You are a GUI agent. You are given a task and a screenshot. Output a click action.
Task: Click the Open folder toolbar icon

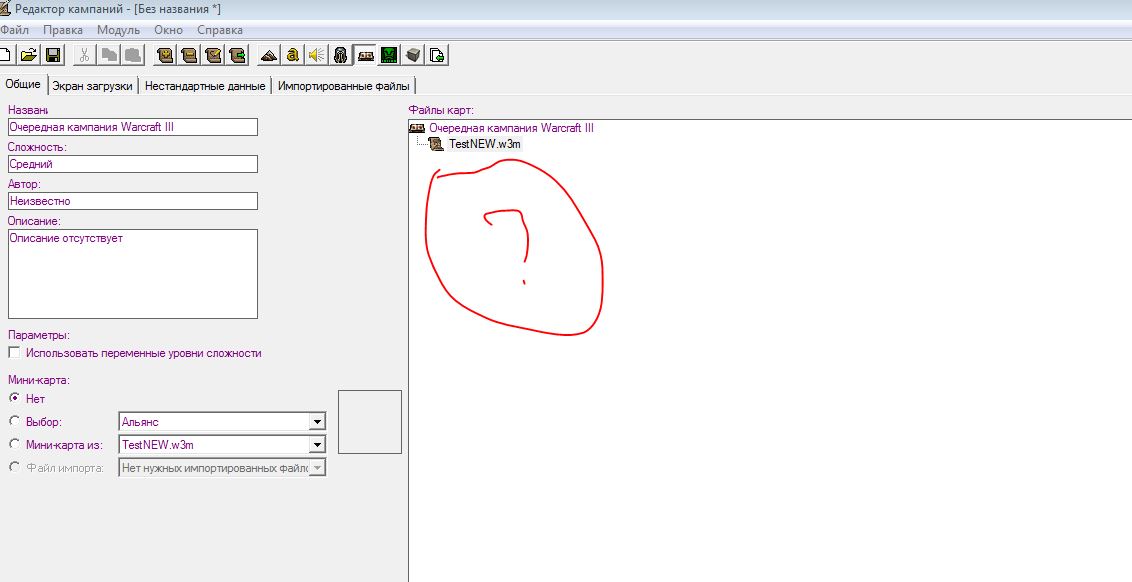29,55
